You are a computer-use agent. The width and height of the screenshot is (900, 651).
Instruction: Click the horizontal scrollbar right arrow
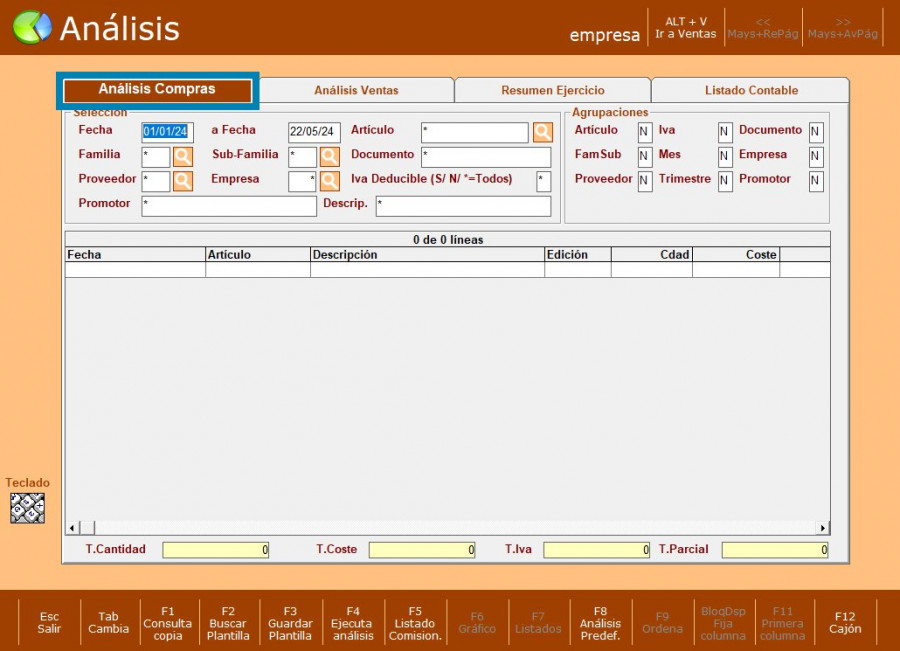[823, 528]
